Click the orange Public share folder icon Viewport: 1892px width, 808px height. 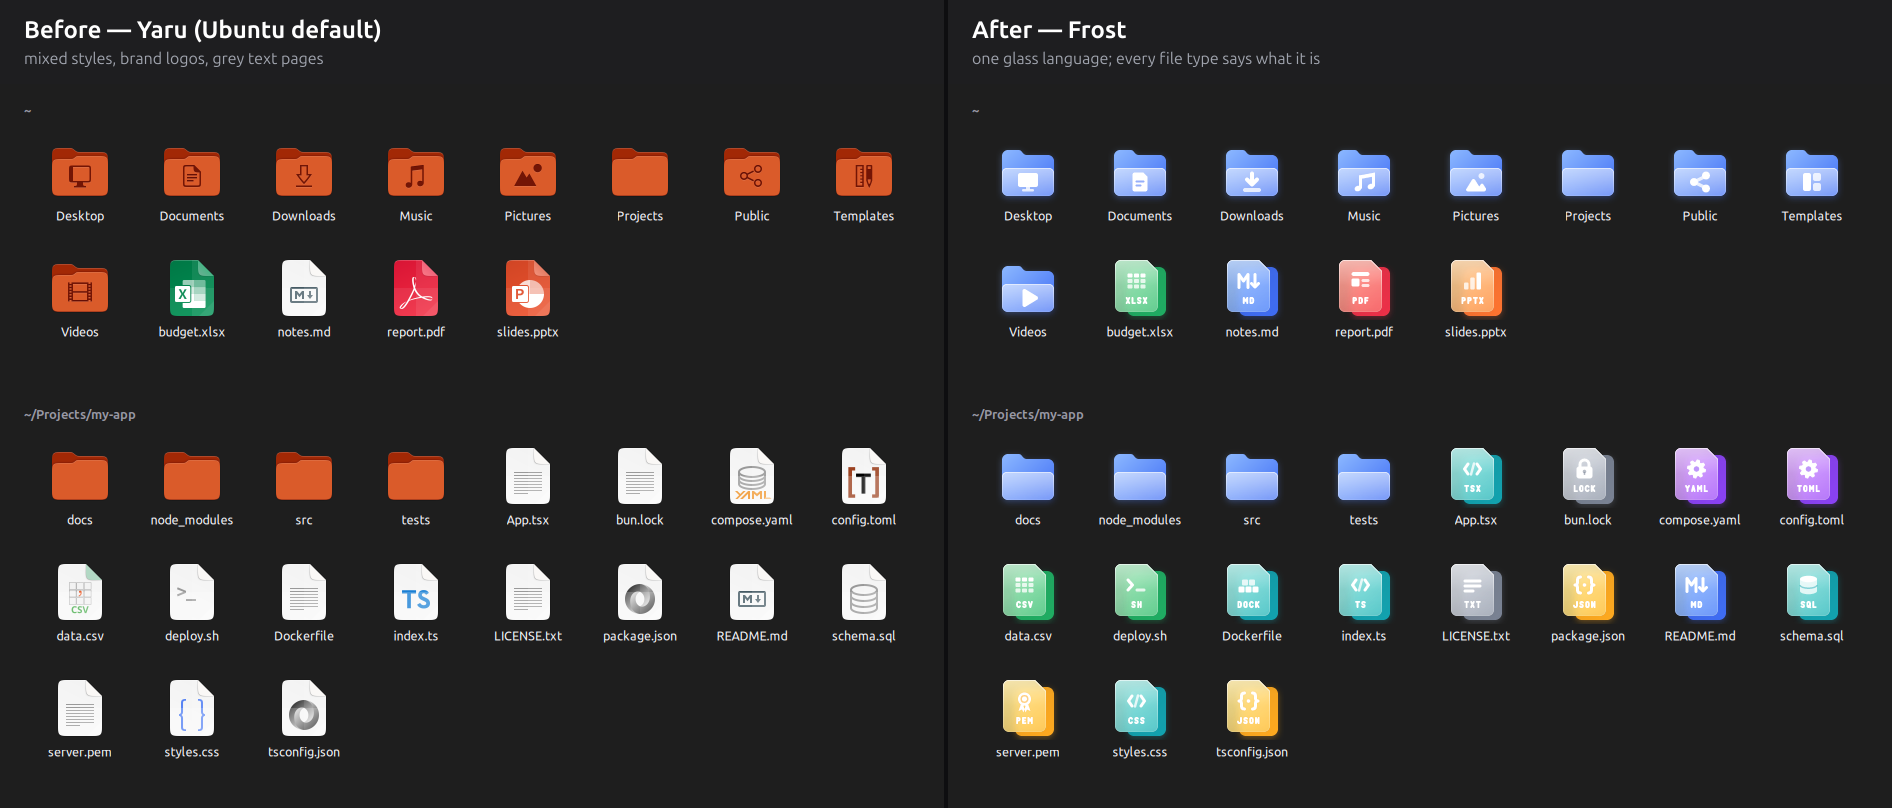click(752, 173)
